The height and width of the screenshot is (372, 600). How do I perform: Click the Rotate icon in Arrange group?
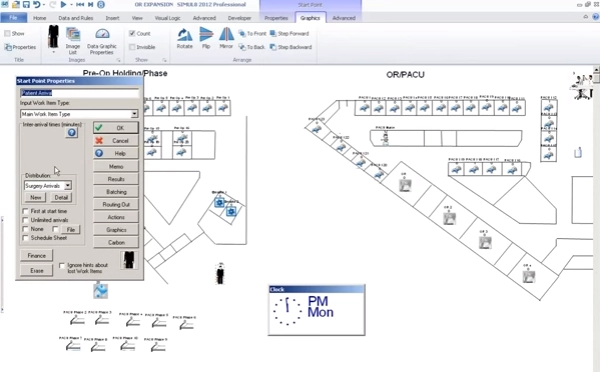coord(184,38)
